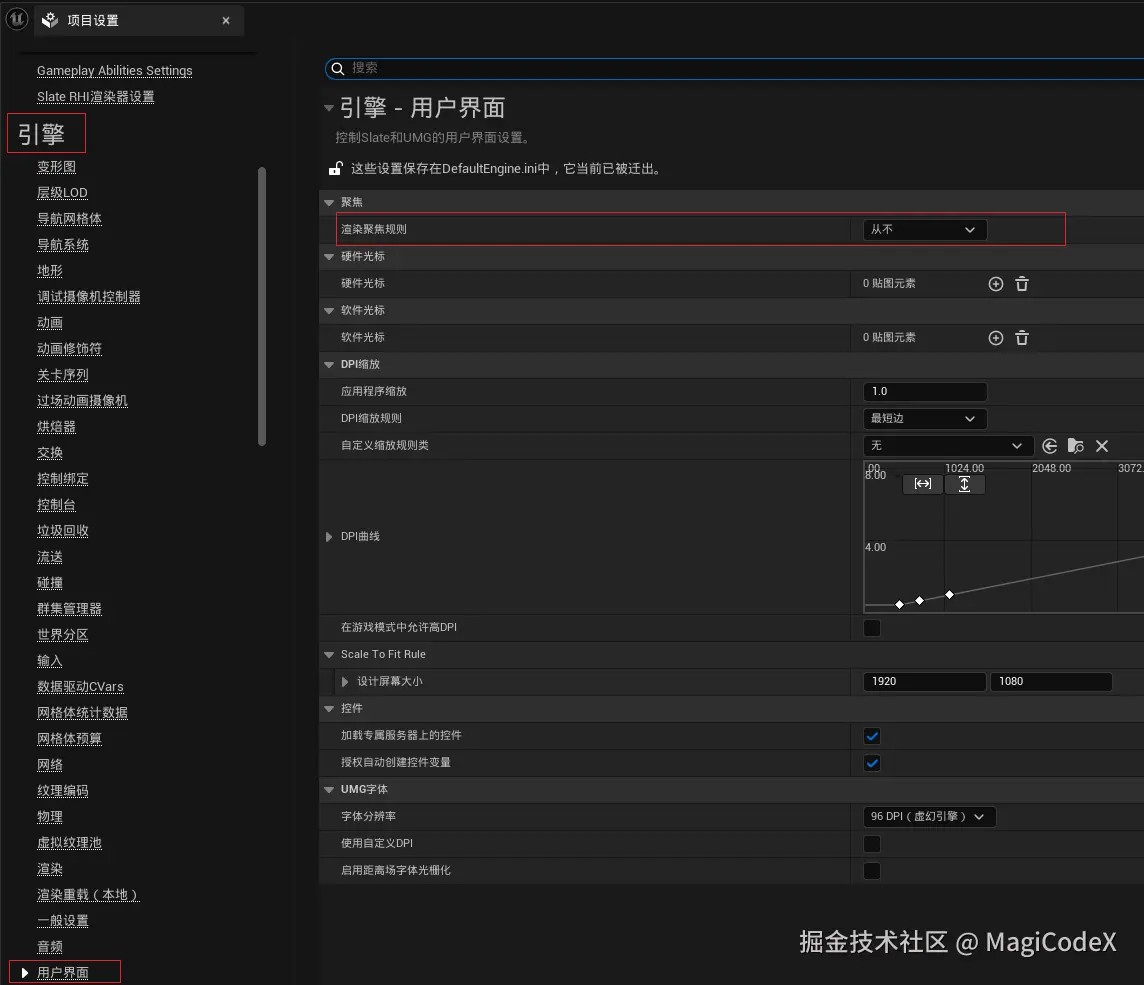
Task: Collapse the 聚焦 section
Action: 329,203
